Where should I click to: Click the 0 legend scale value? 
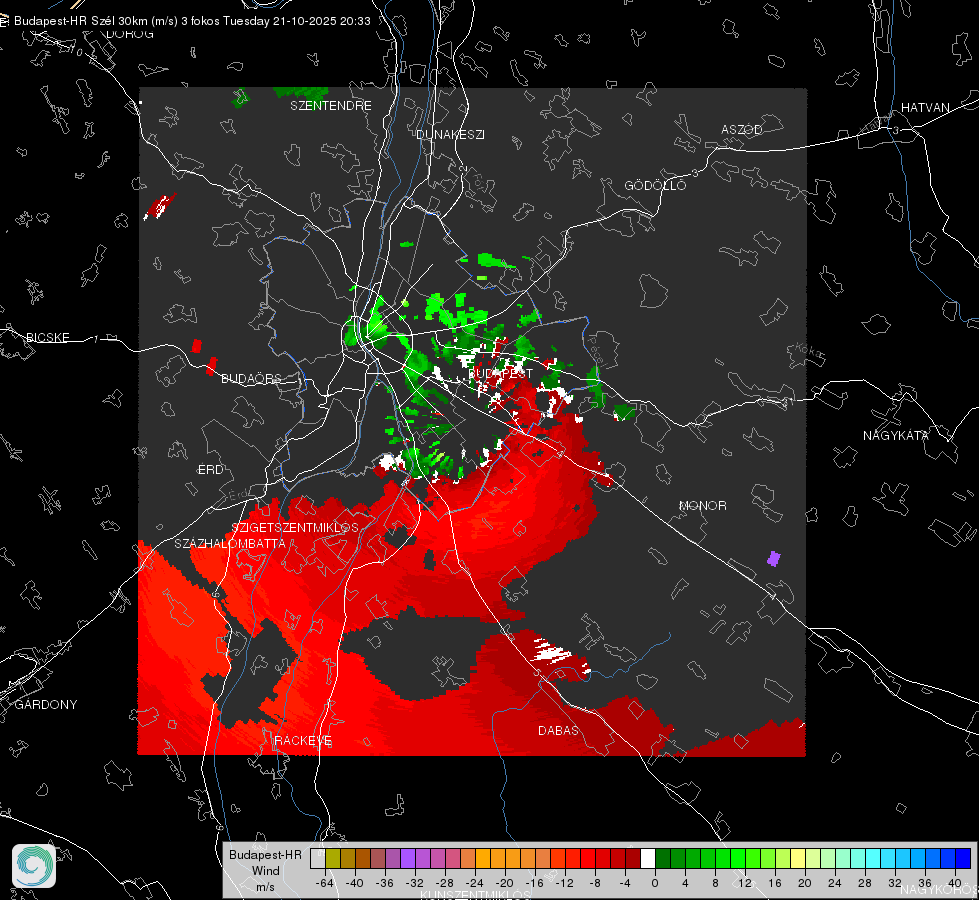[x=654, y=883]
